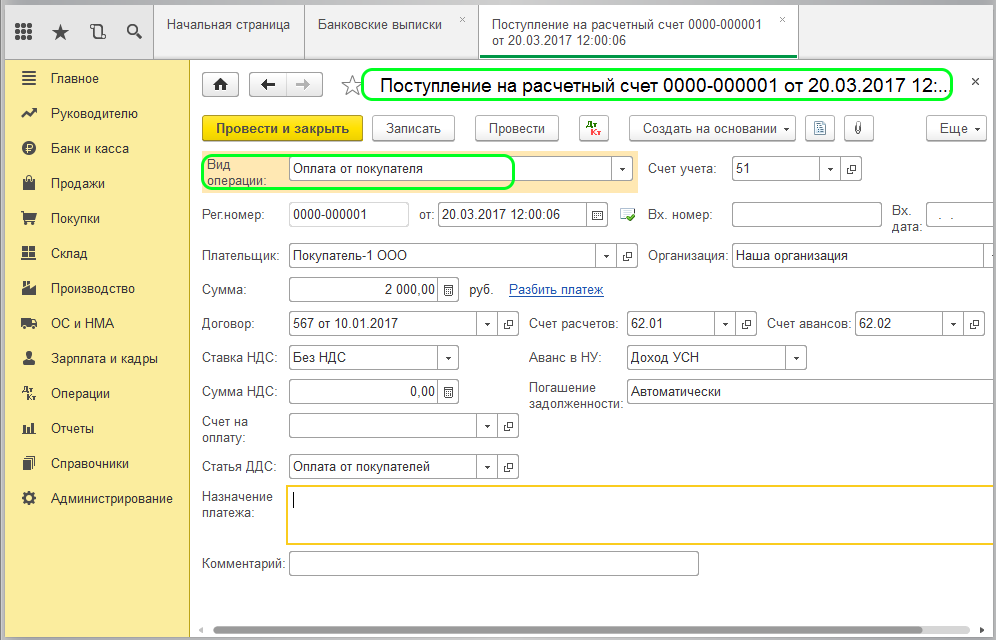Image resolution: width=996 pixels, height=640 pixels.
Task: Add document to favorites with star
Action: 351,86
